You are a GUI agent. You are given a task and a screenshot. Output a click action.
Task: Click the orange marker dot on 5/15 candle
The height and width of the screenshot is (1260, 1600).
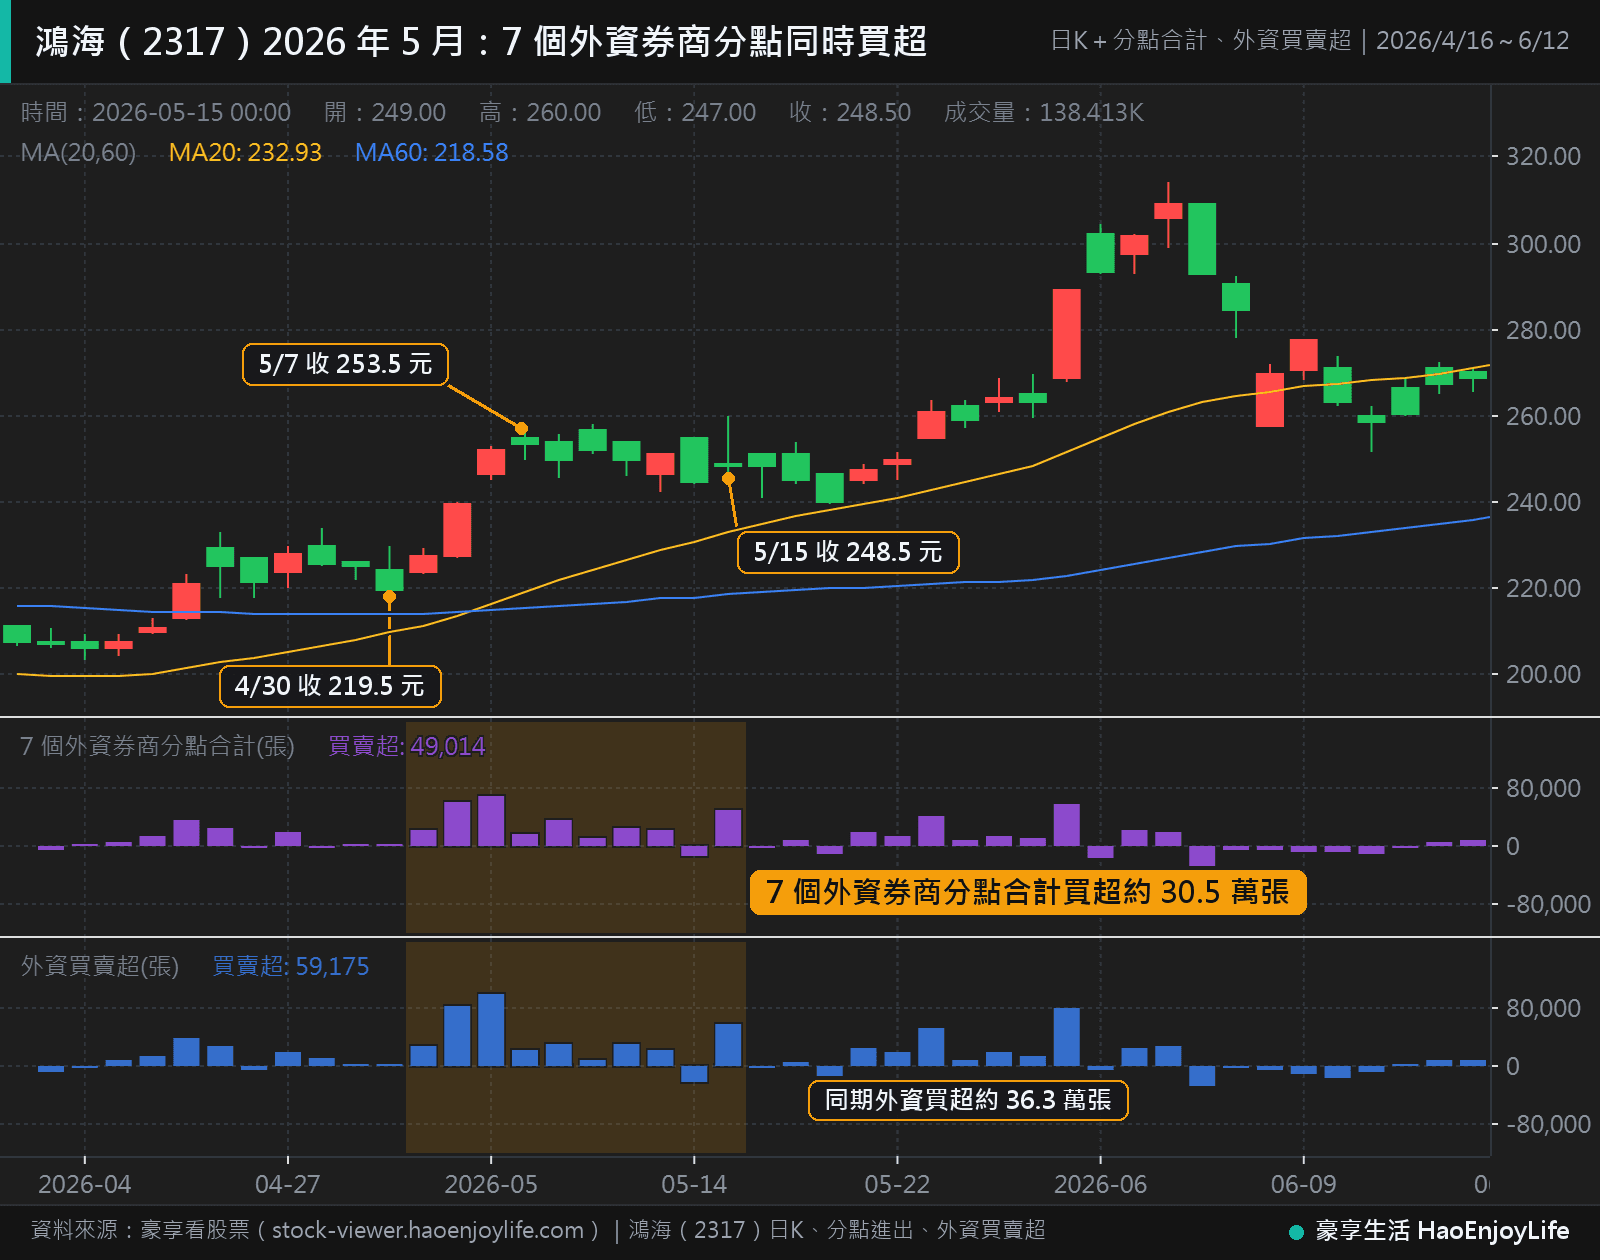(x=728, y=479)
